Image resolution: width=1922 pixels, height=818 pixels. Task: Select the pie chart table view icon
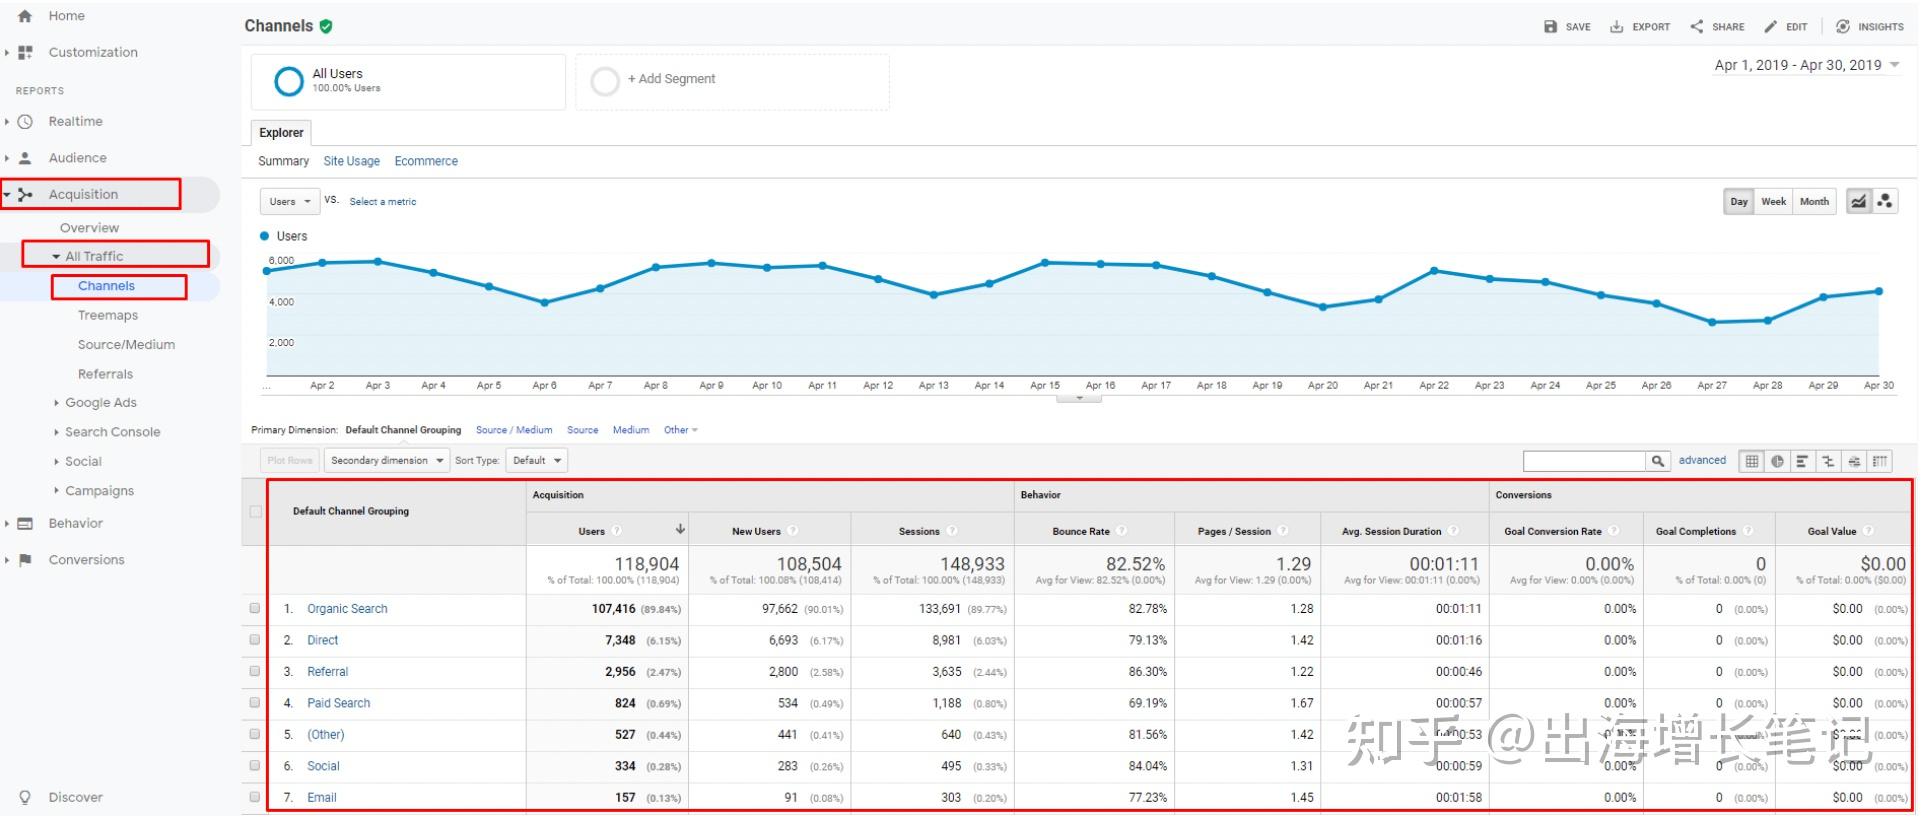point(1777,461)
